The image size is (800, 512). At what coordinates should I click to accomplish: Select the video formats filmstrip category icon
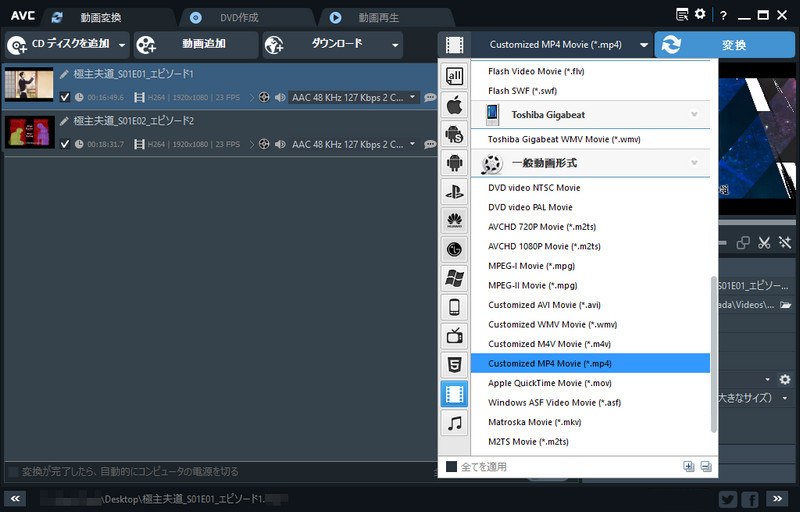click(454, 394)
